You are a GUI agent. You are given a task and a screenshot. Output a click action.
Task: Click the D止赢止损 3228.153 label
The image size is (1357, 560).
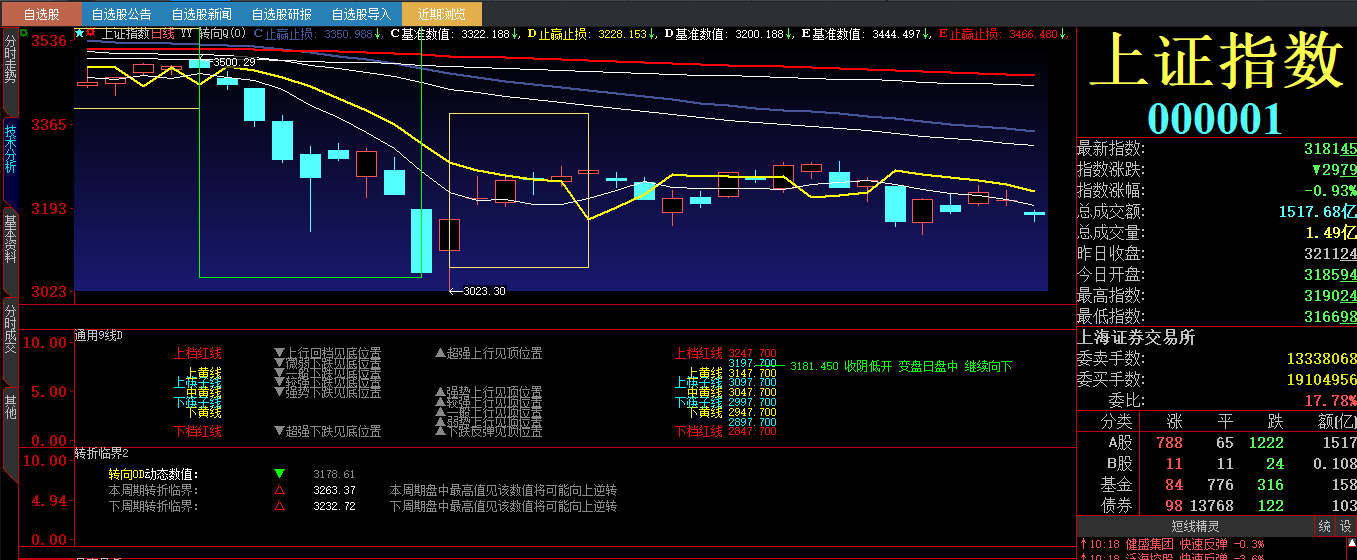[x=592, y=34]
